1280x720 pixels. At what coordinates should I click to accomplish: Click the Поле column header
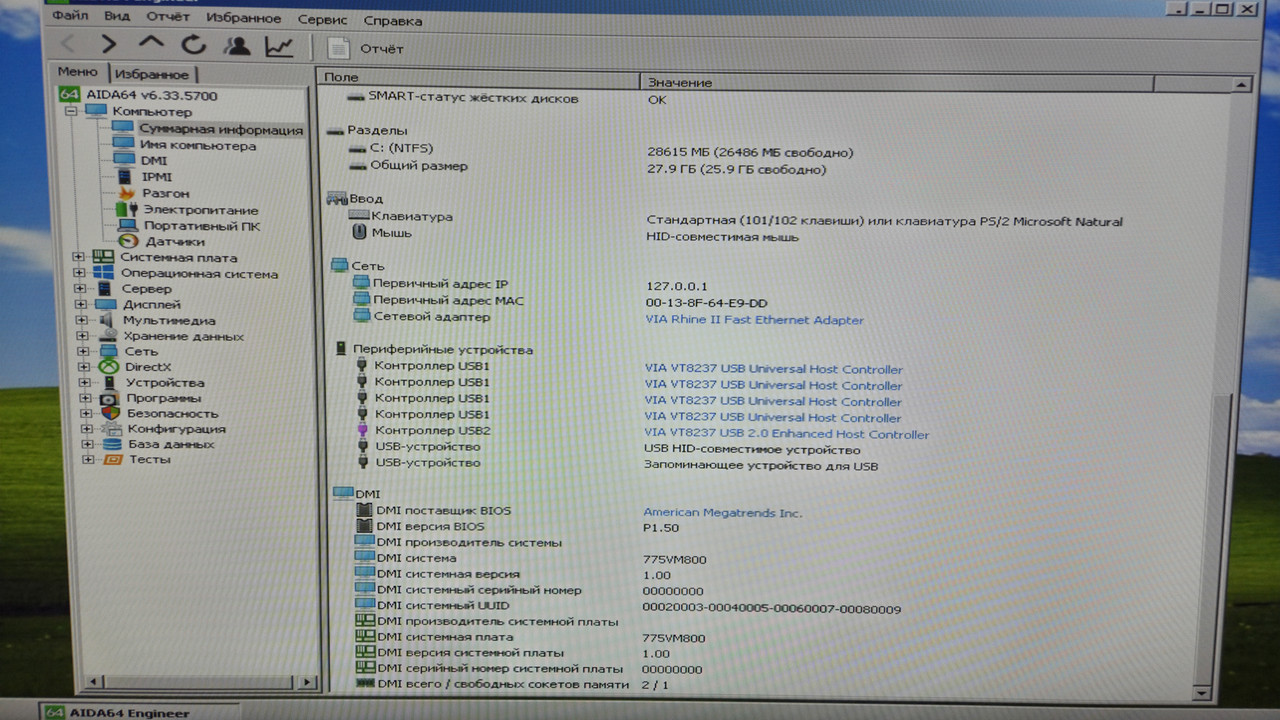[x=480, y=78]
